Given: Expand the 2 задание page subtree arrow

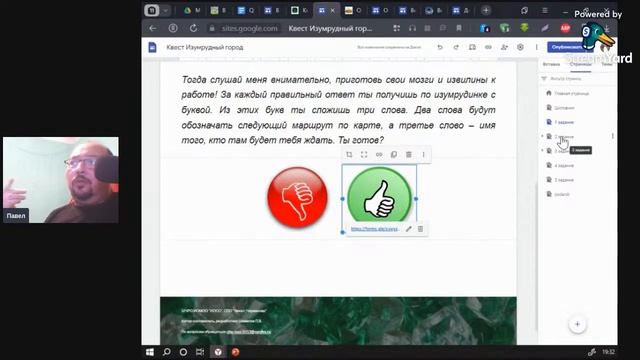Looking at the screenshot, I should pyautogui.click(x=542, y=136).
